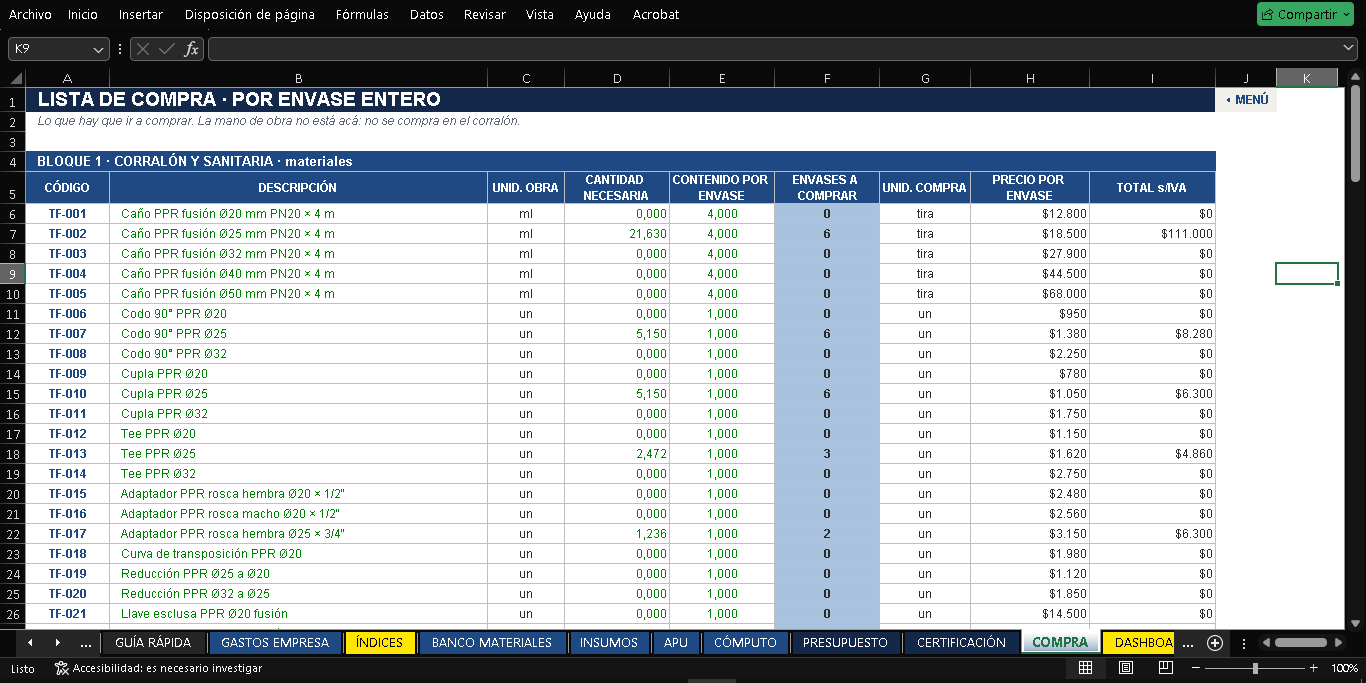Click inside the formula bar input
Screen dimensions: 1366x683
click(775, 49)
